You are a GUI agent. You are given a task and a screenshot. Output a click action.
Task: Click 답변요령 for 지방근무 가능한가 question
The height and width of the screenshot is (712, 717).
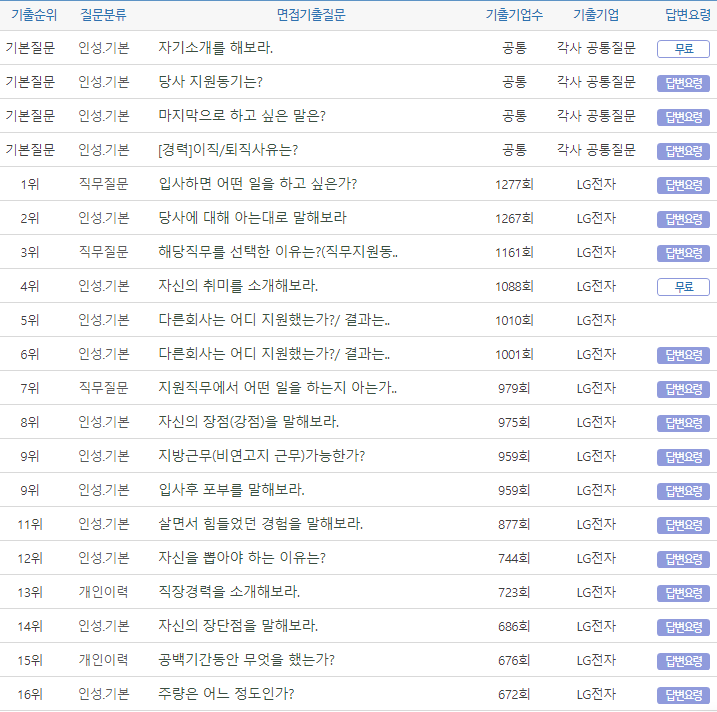[683, 457]
